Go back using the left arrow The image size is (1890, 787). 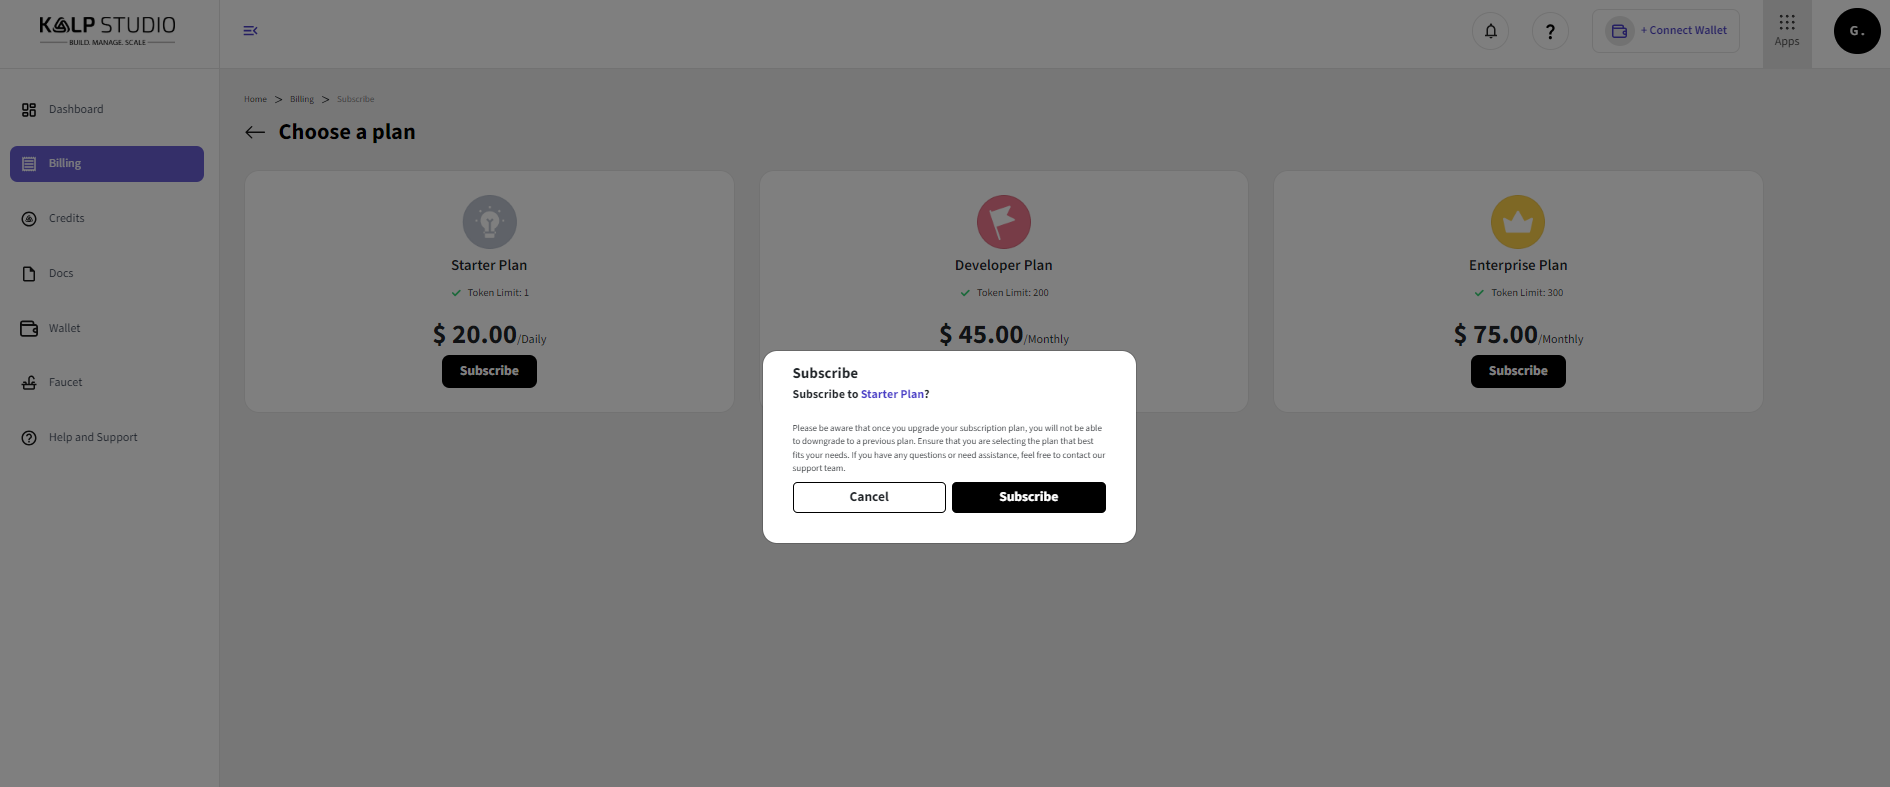[255, 132]
